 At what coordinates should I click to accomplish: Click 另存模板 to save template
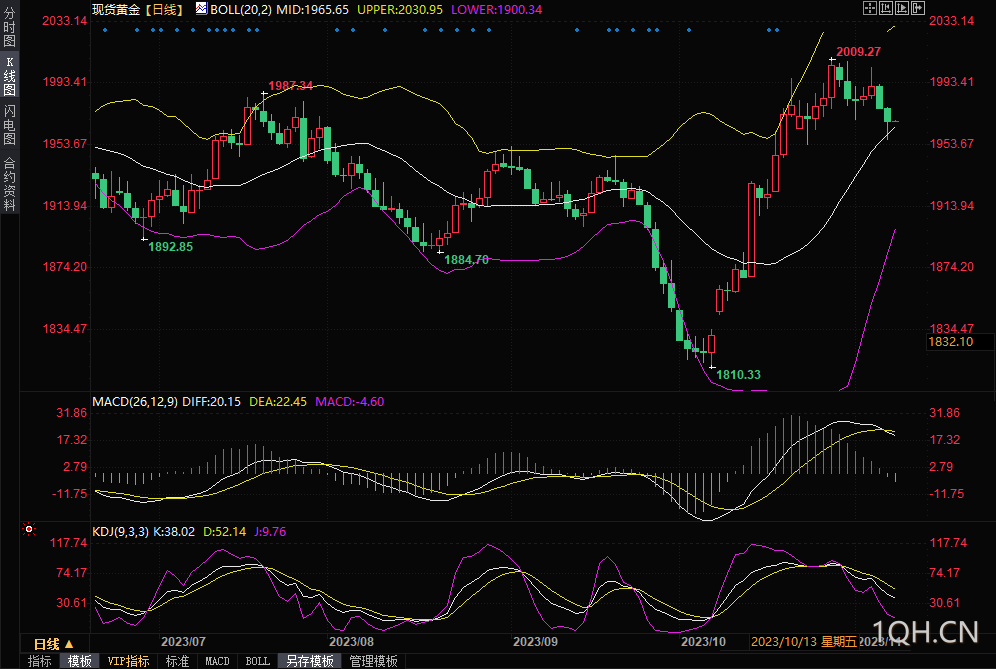pyautogui.click(x=309, y=661)
